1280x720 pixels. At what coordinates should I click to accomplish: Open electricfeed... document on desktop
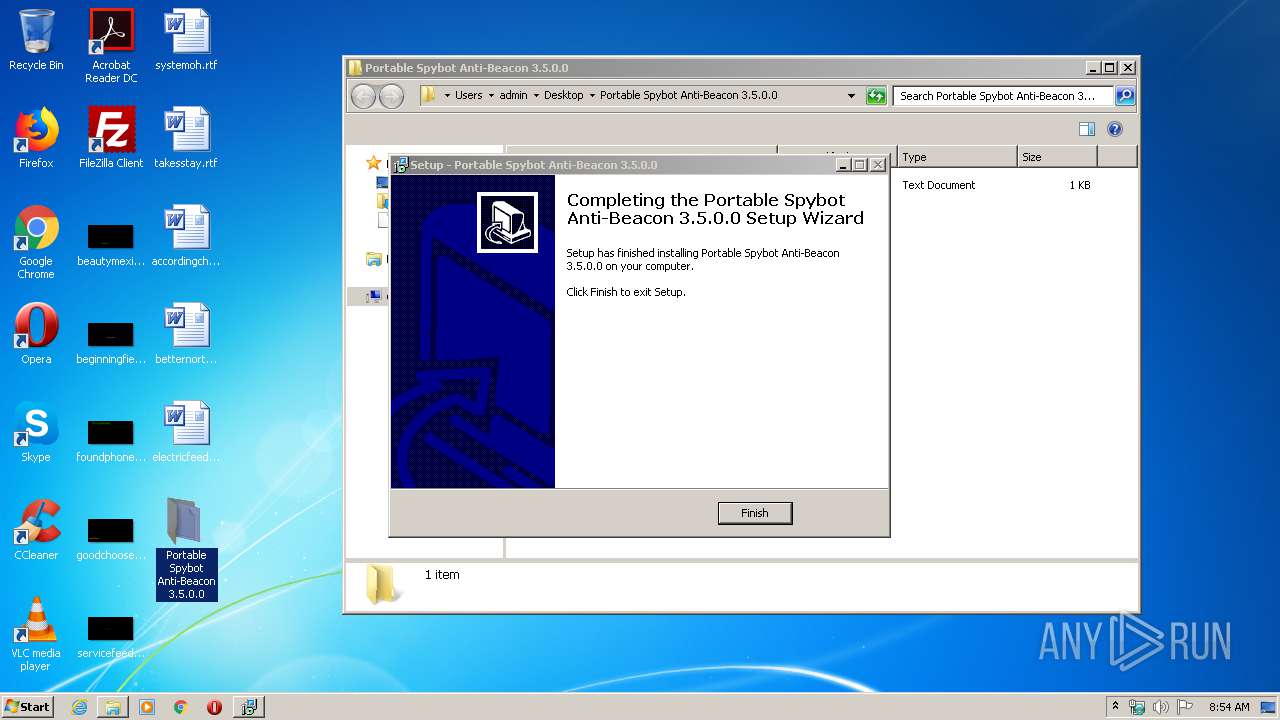click(186, 432)
